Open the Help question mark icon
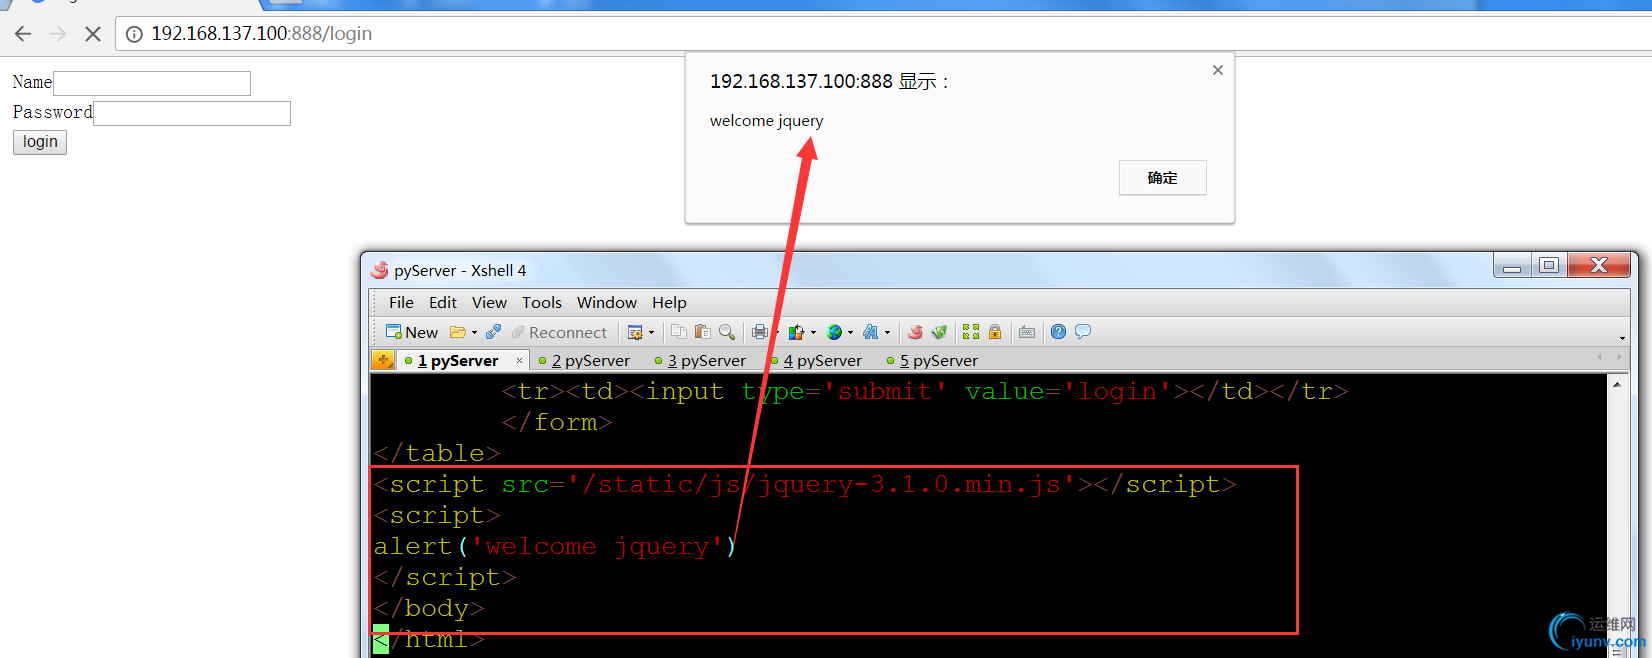The image size is (1652, 658). tap(1058, 332)
